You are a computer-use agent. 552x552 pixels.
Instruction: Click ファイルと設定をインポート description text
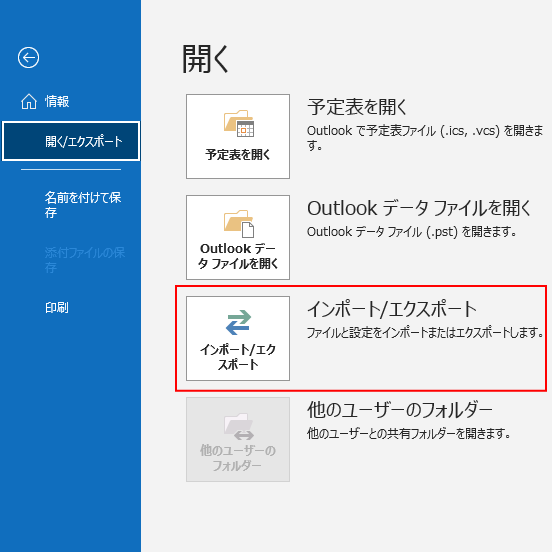(425, 332)
